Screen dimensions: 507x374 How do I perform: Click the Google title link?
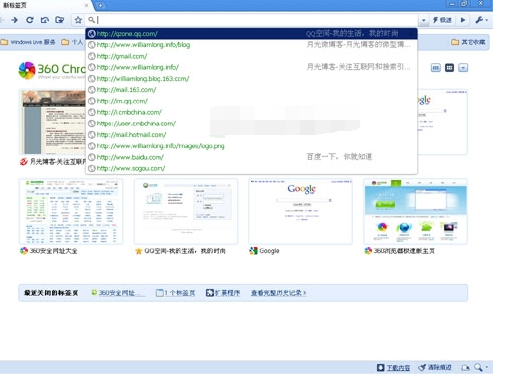tap(269, 251)
